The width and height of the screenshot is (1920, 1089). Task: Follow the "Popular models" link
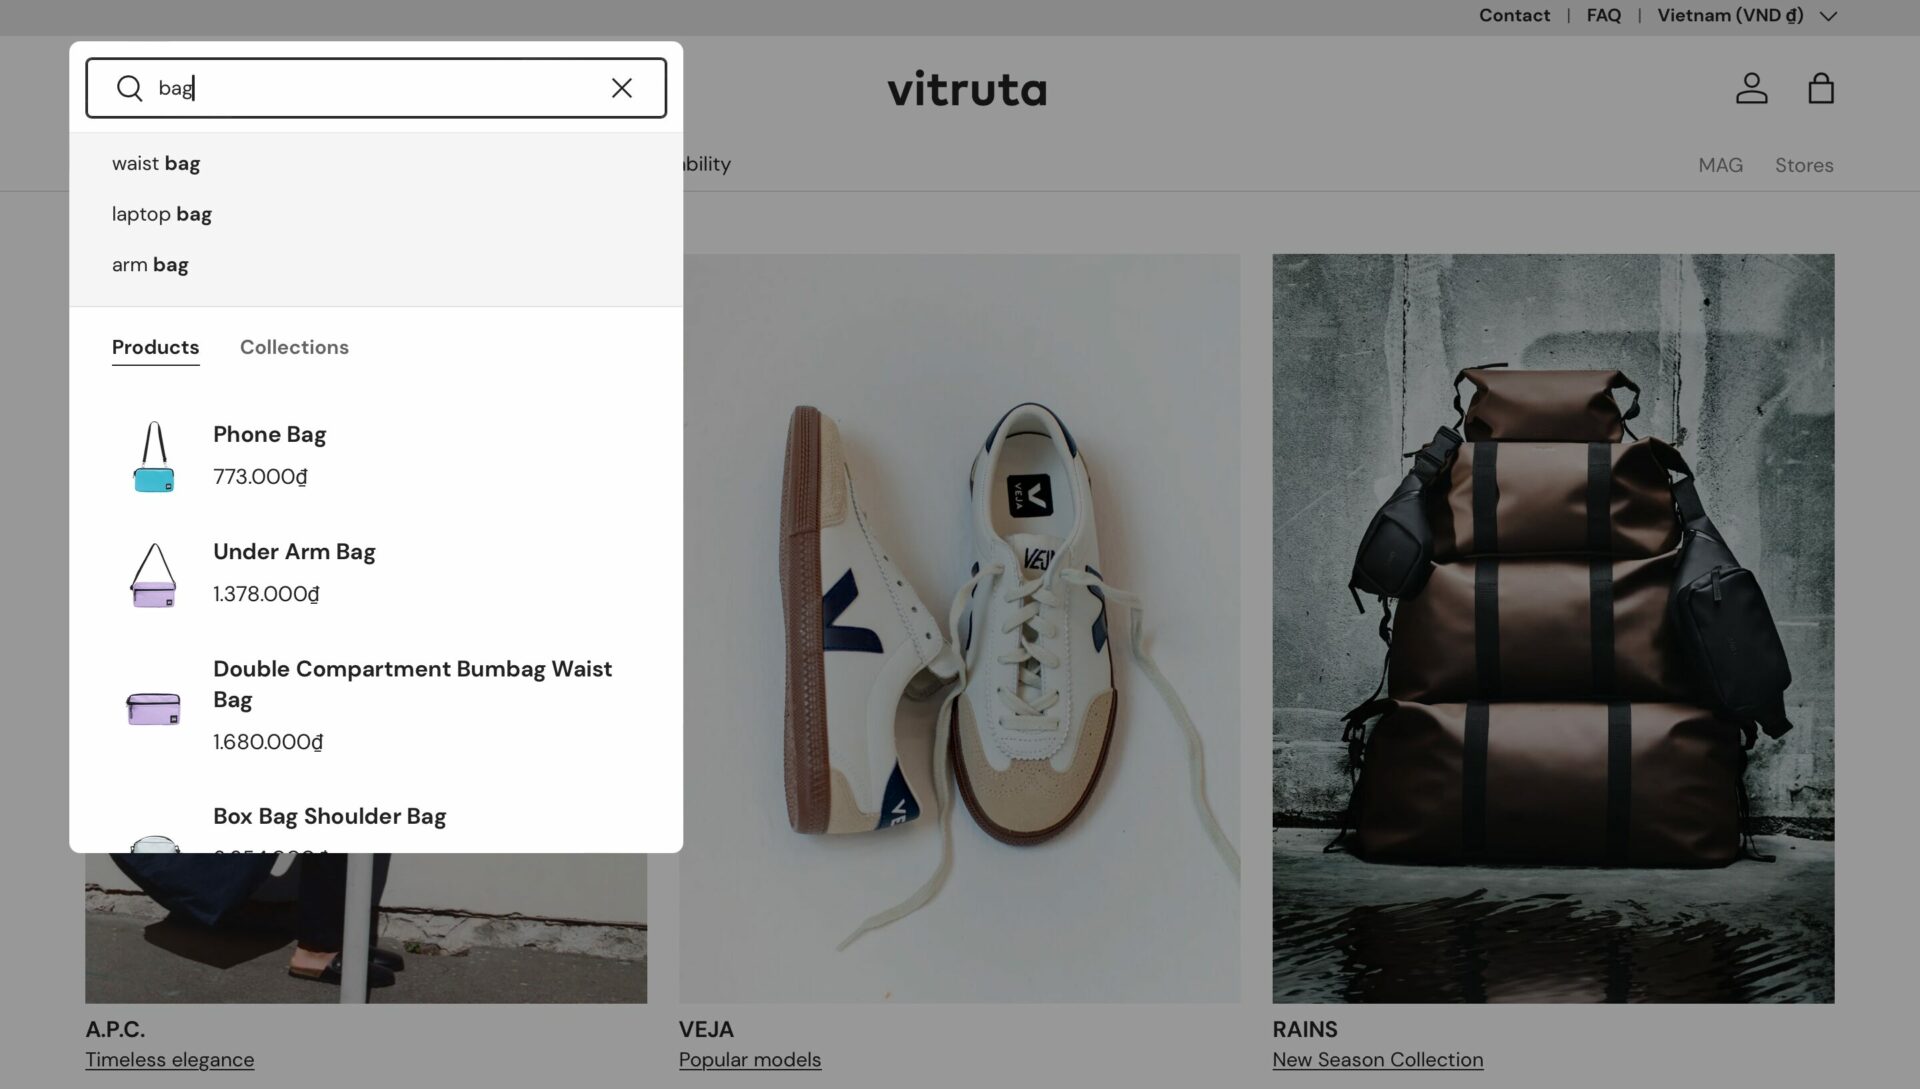pyautogui.click(x=750, y=1060)
